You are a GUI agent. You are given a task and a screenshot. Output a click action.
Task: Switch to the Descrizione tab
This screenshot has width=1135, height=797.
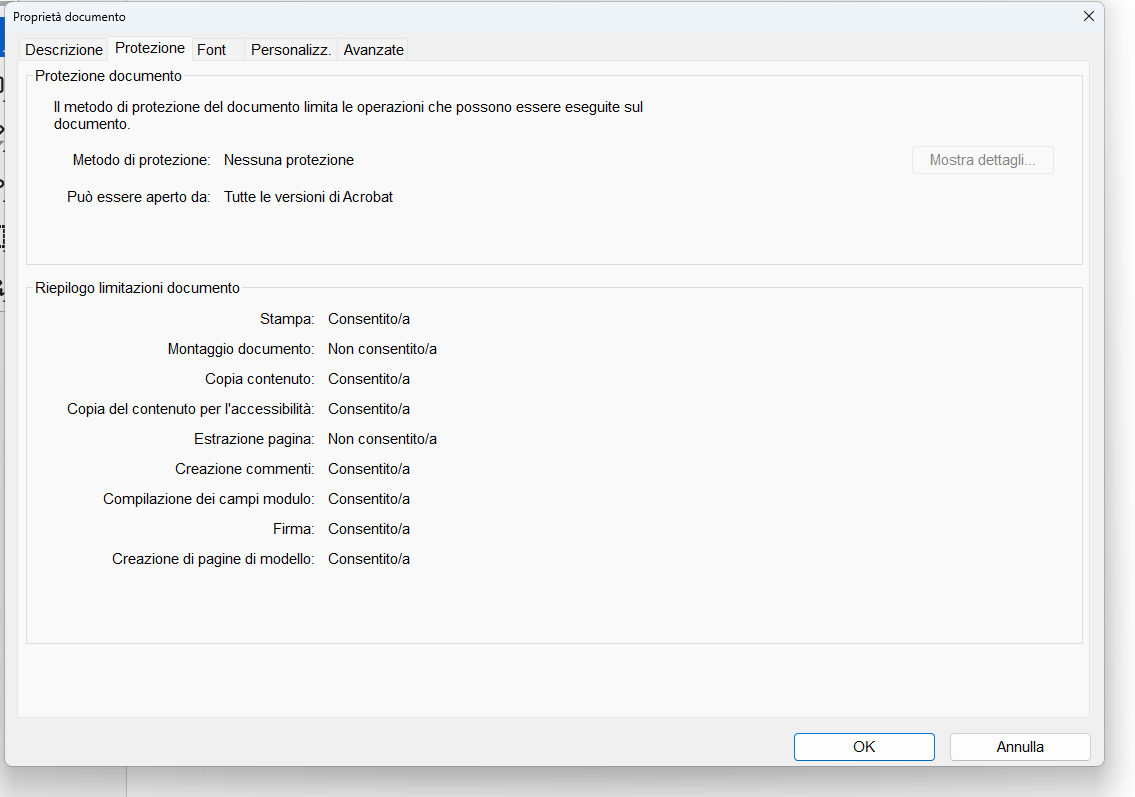tap(64, 50)
